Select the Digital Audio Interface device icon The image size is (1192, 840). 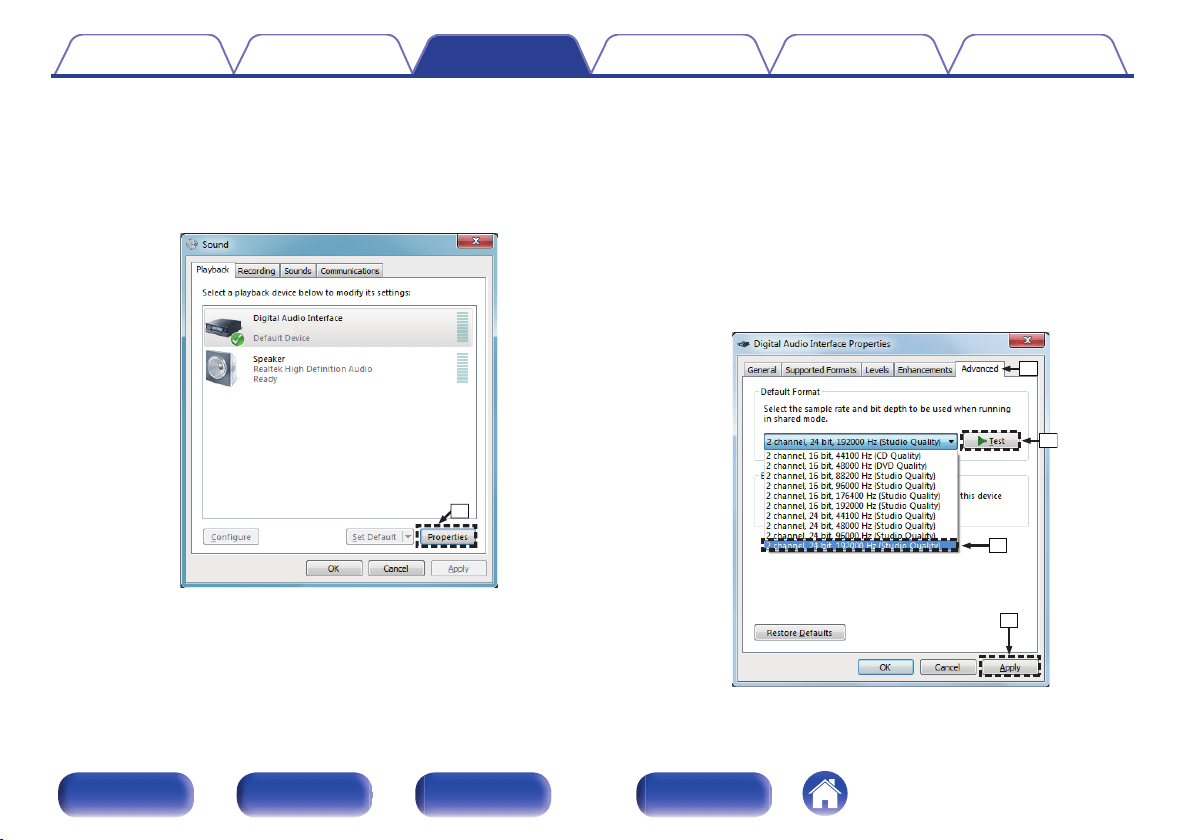click(x=224, y=329)
